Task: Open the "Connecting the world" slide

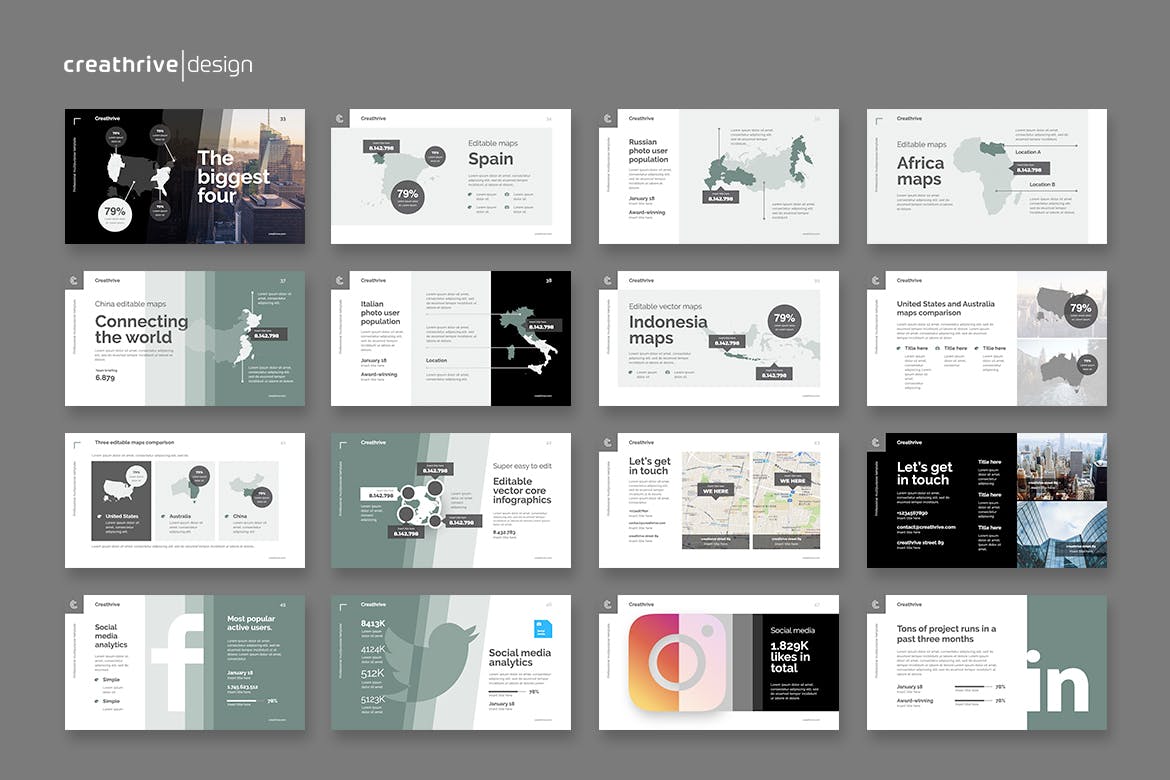Action: click(x=185, y=338)
